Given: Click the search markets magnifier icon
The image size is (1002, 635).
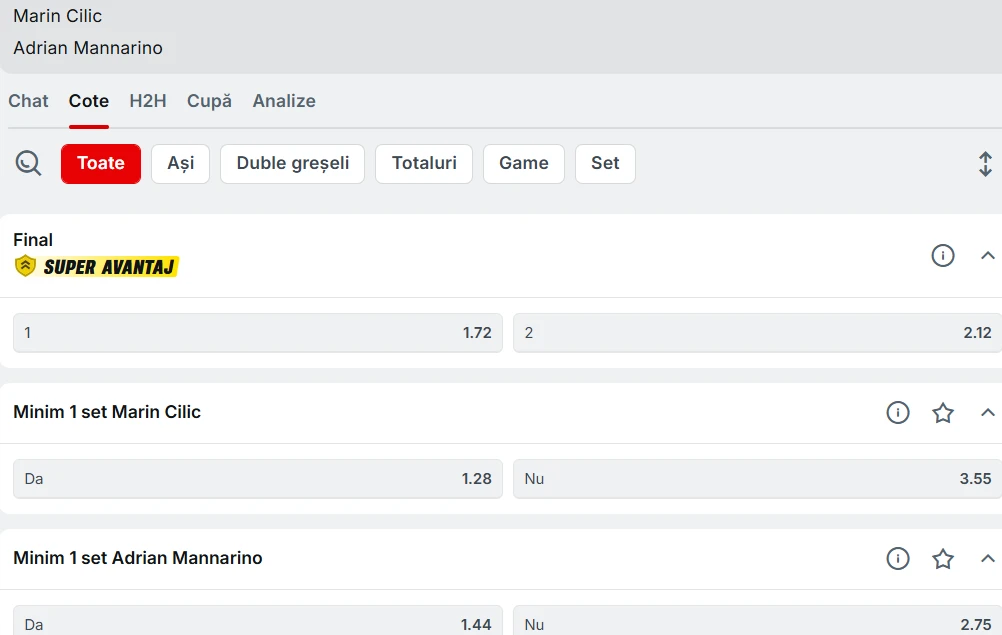Looking at the screenshot, I should (29, 163).
